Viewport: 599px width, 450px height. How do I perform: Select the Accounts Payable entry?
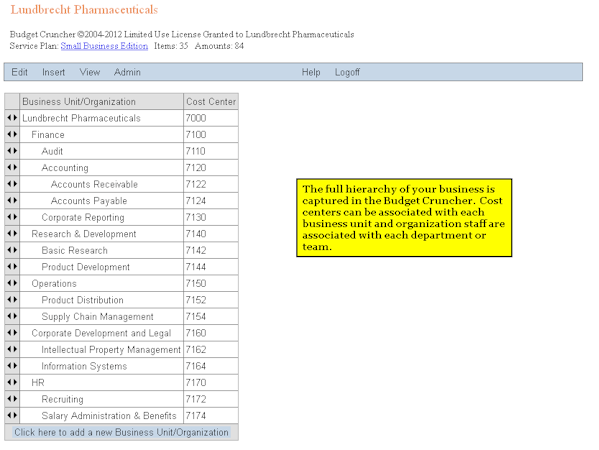tap(89, 201)
